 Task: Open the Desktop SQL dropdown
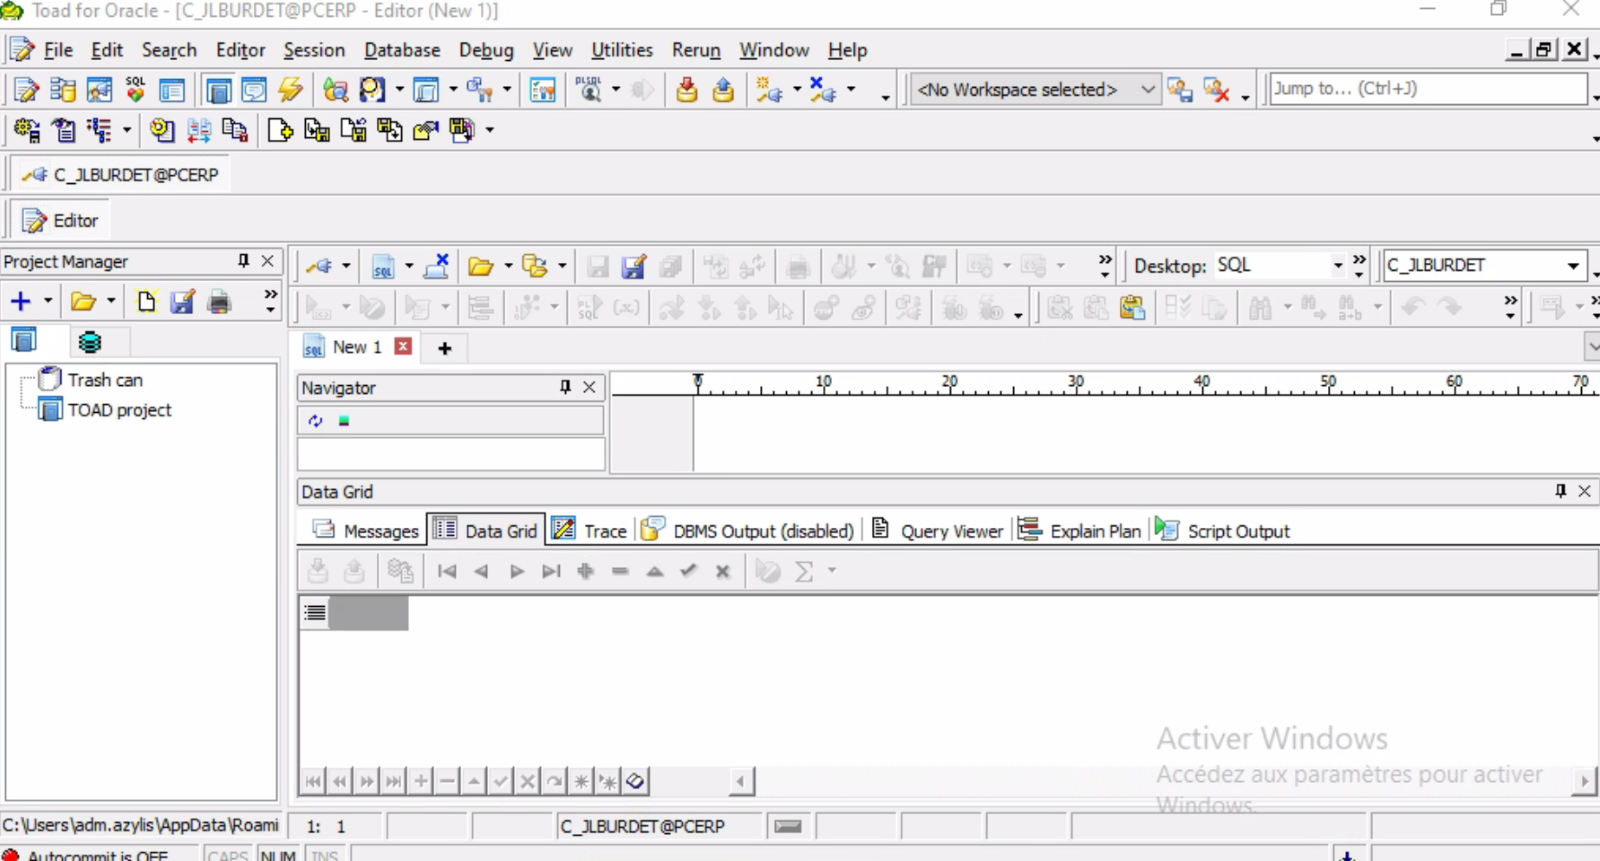(1337, 266)
